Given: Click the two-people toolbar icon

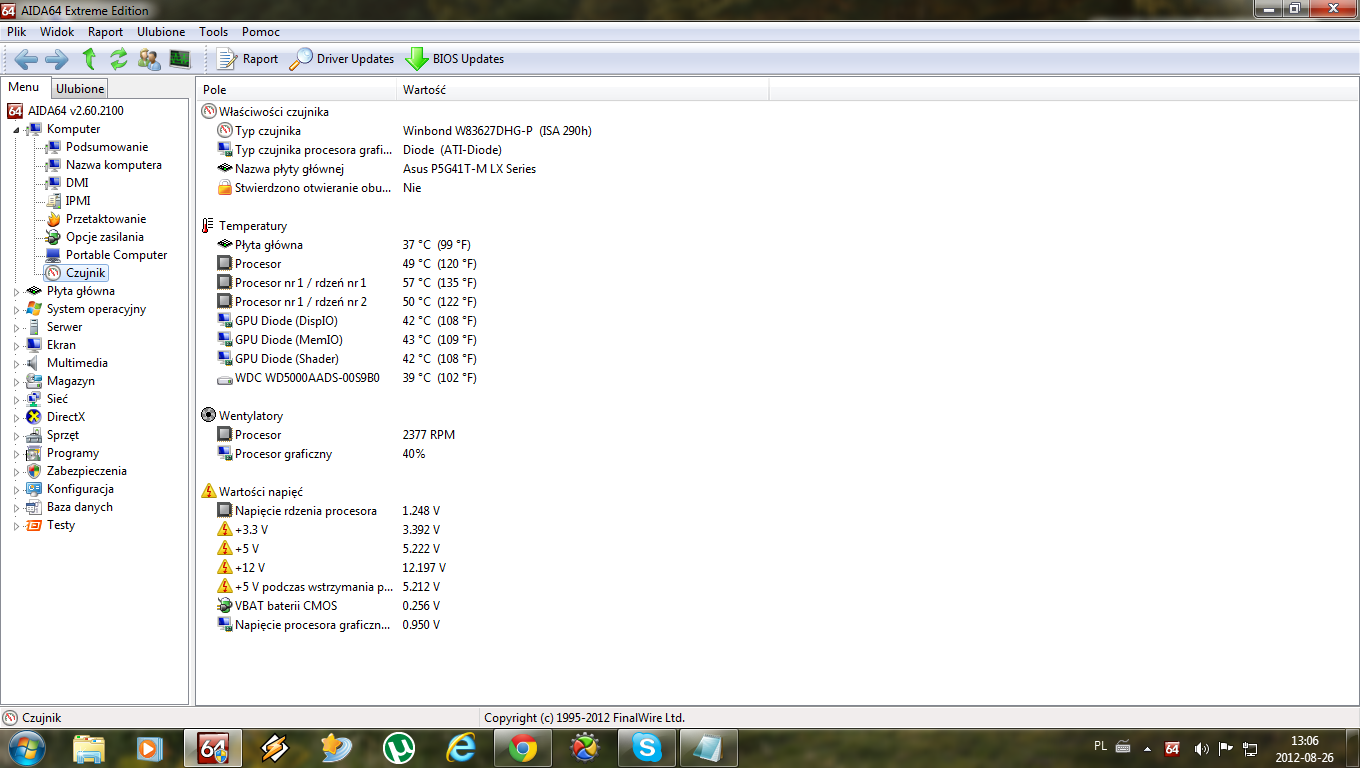Looking at the screenshot, I should coord(149,59).
